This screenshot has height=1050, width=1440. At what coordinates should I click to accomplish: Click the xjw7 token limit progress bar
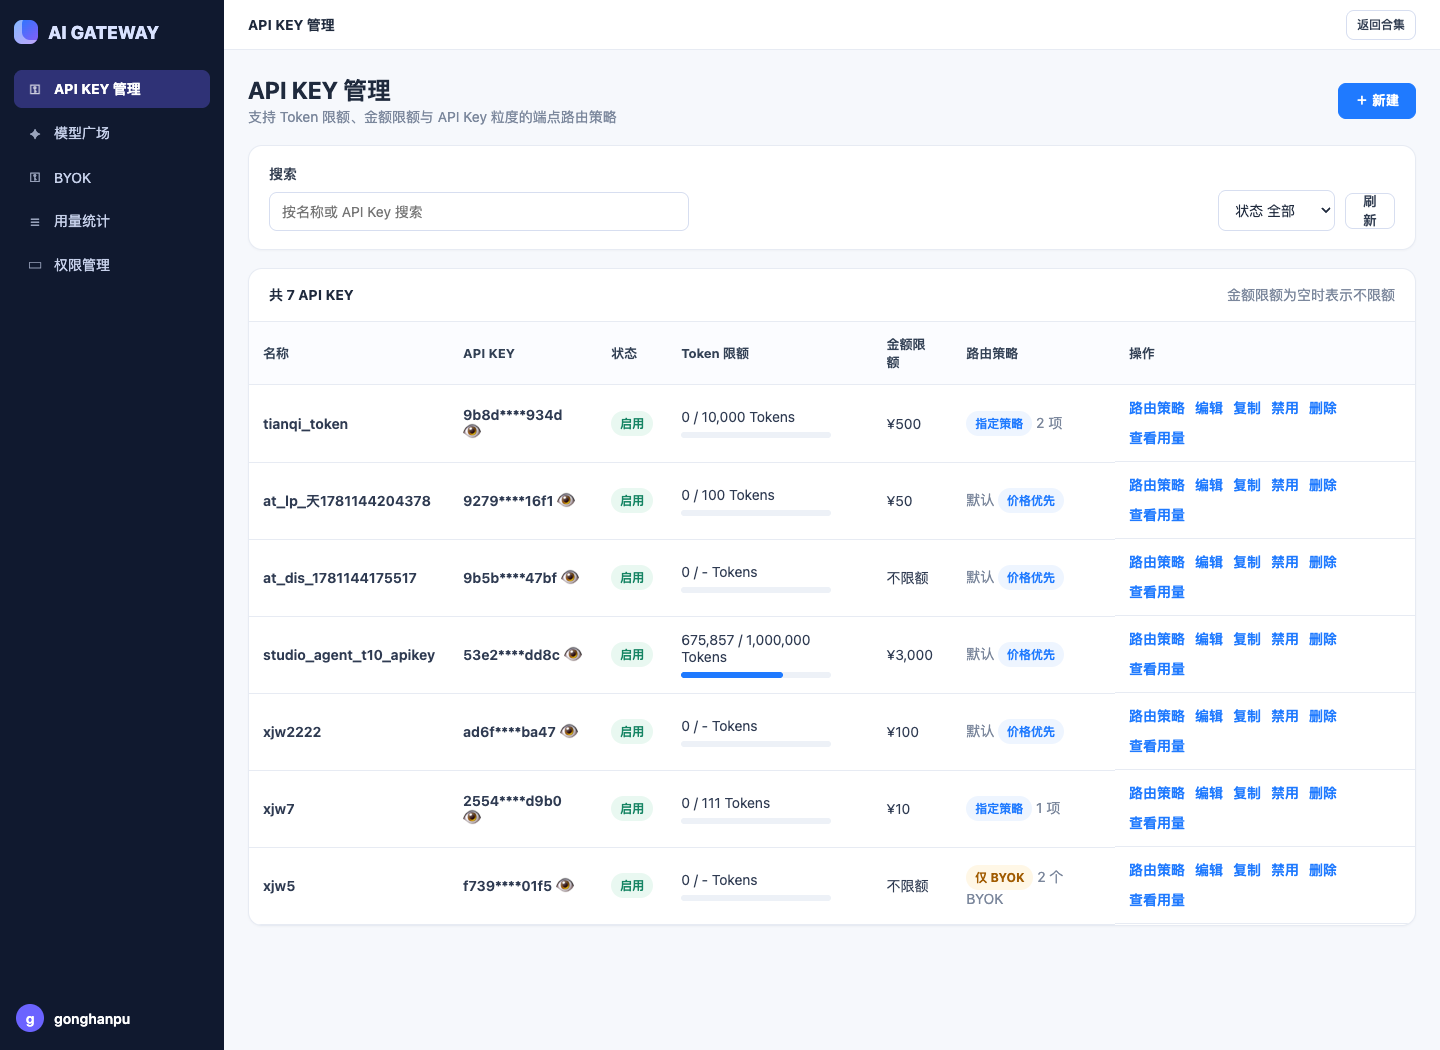[756, 821]
